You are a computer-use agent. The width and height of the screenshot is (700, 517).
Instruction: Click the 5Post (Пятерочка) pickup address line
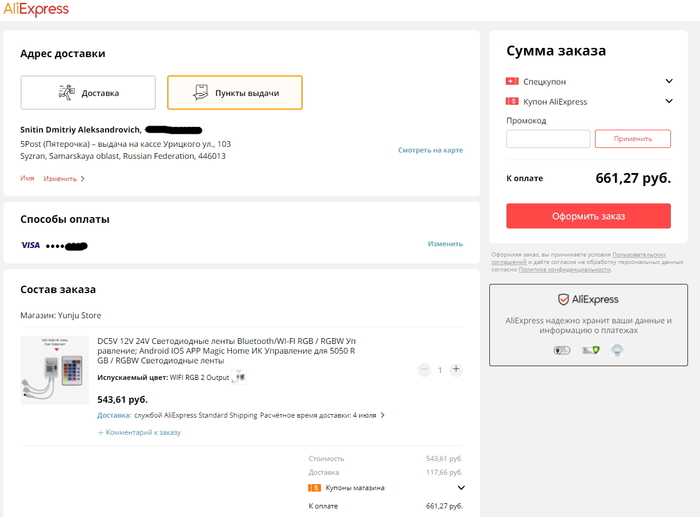coord(125,144)
